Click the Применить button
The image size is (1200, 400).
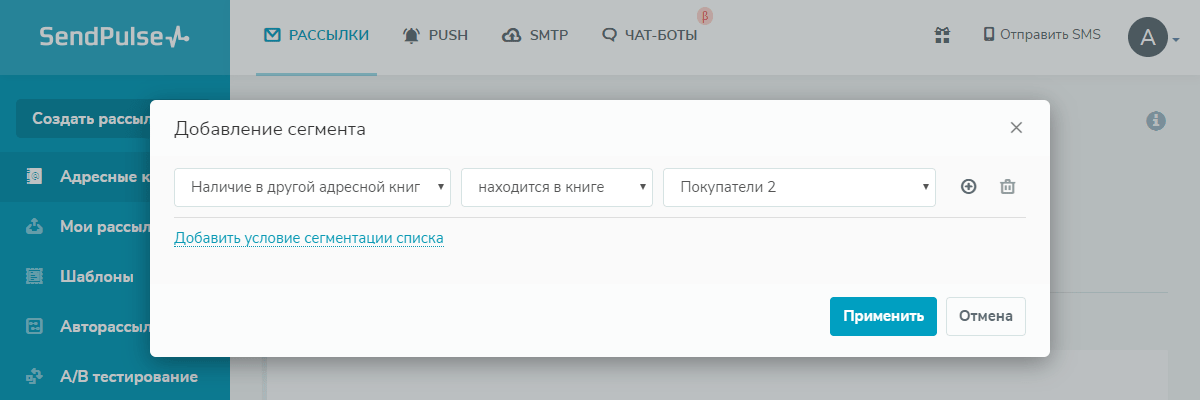(883, 316)
